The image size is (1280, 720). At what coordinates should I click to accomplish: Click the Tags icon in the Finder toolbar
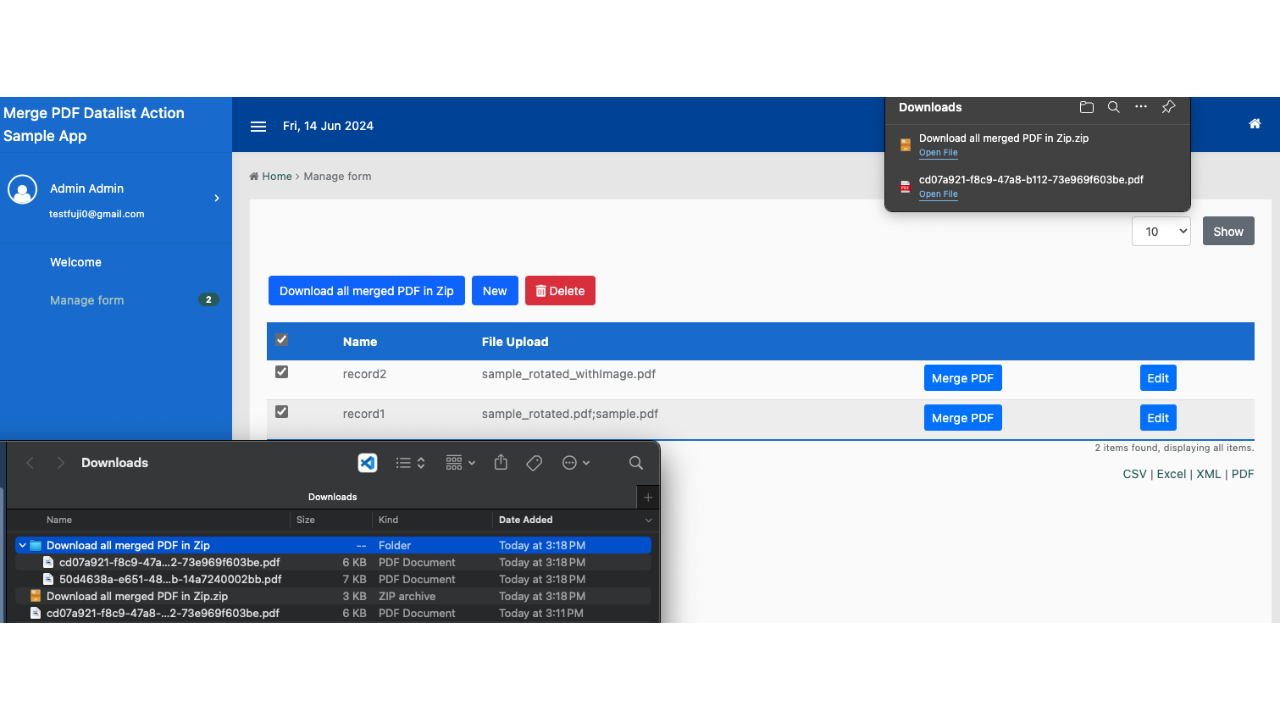[x=534, y=463]
